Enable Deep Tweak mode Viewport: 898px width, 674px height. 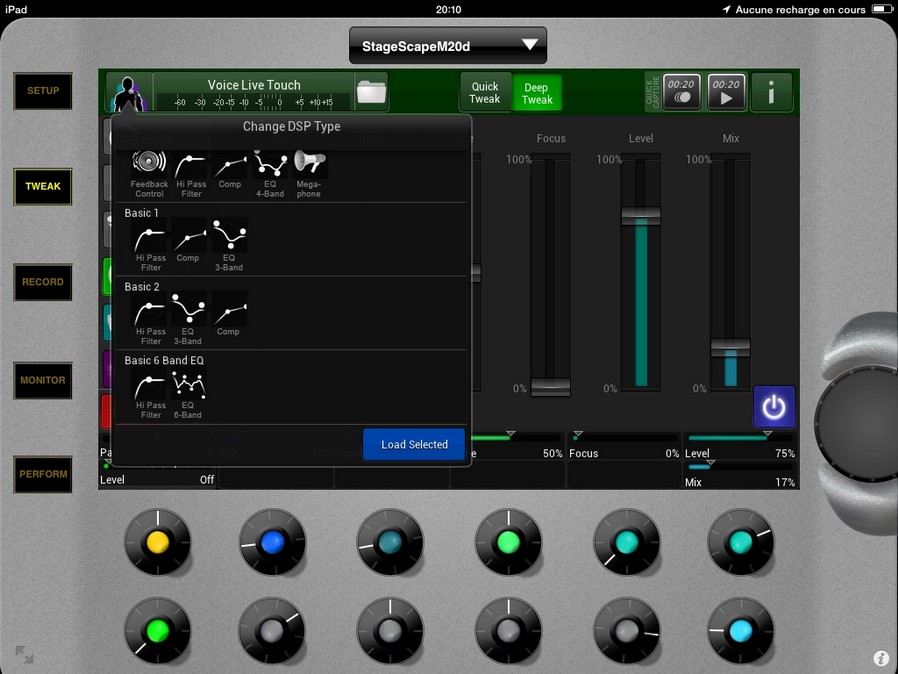(x=537, y=93)
